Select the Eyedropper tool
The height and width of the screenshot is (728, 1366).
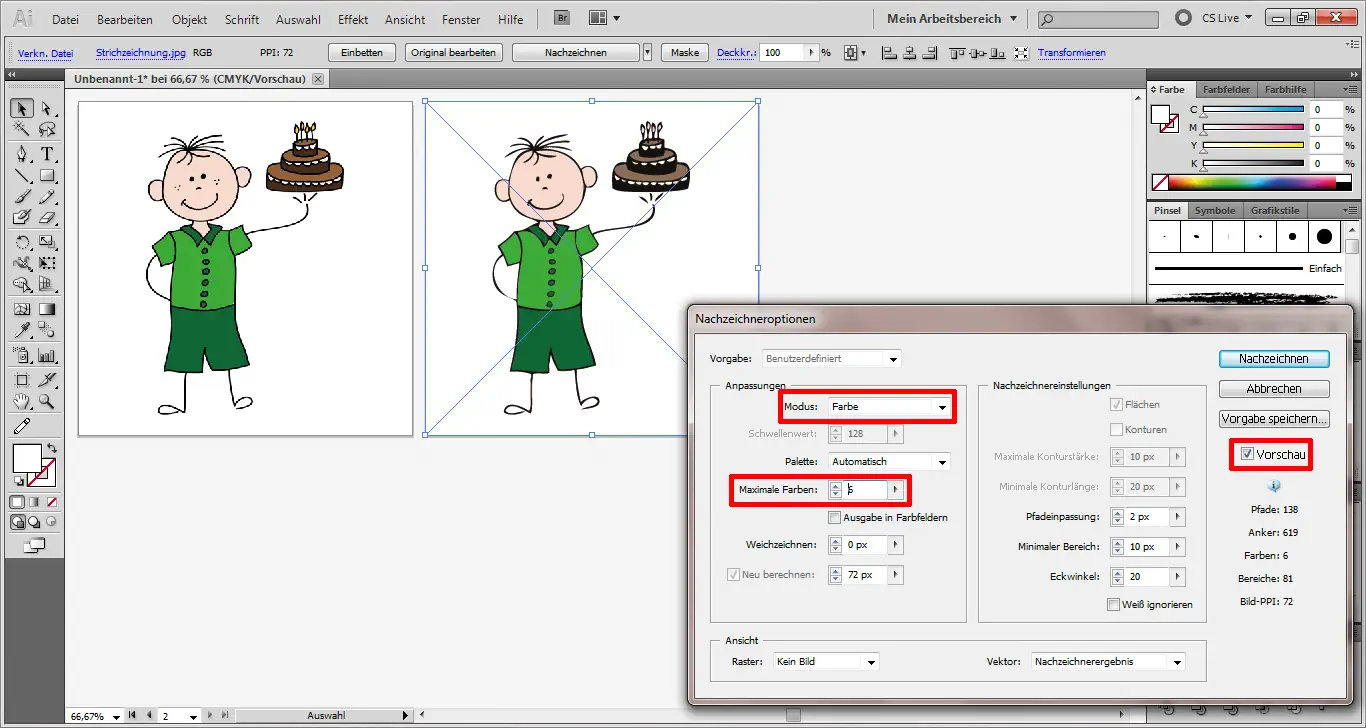(22, 330)
